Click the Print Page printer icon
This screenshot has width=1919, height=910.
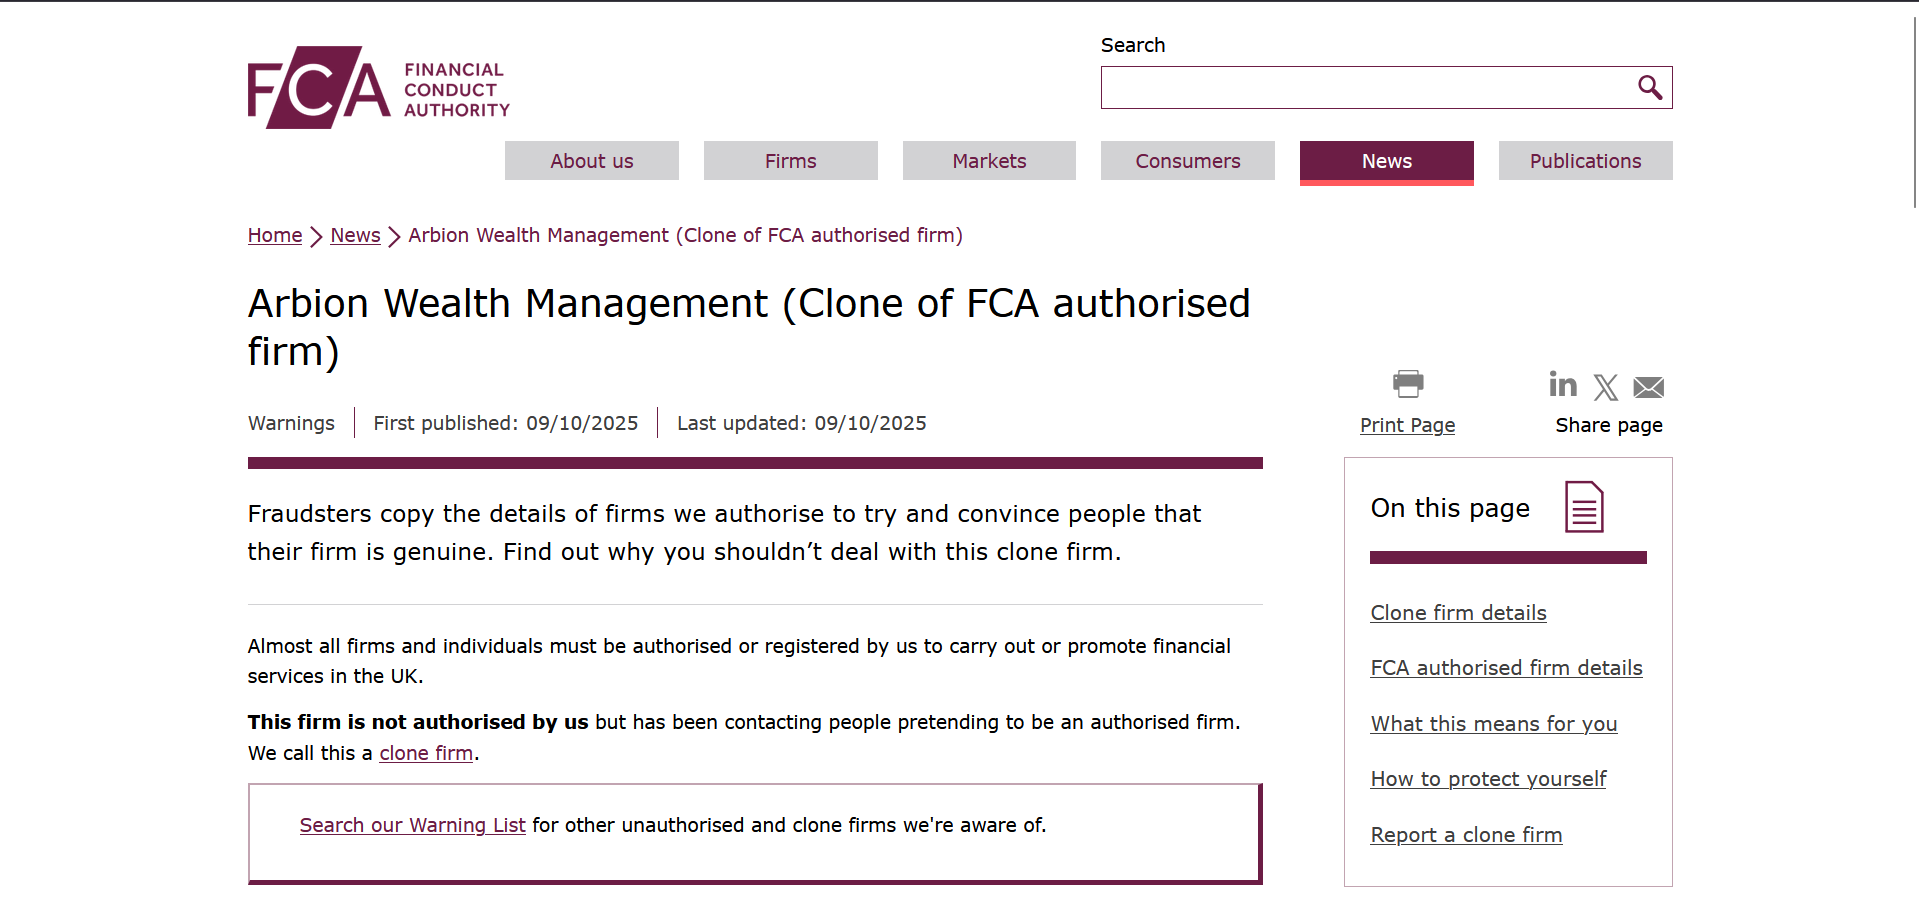coord(1407,383)
